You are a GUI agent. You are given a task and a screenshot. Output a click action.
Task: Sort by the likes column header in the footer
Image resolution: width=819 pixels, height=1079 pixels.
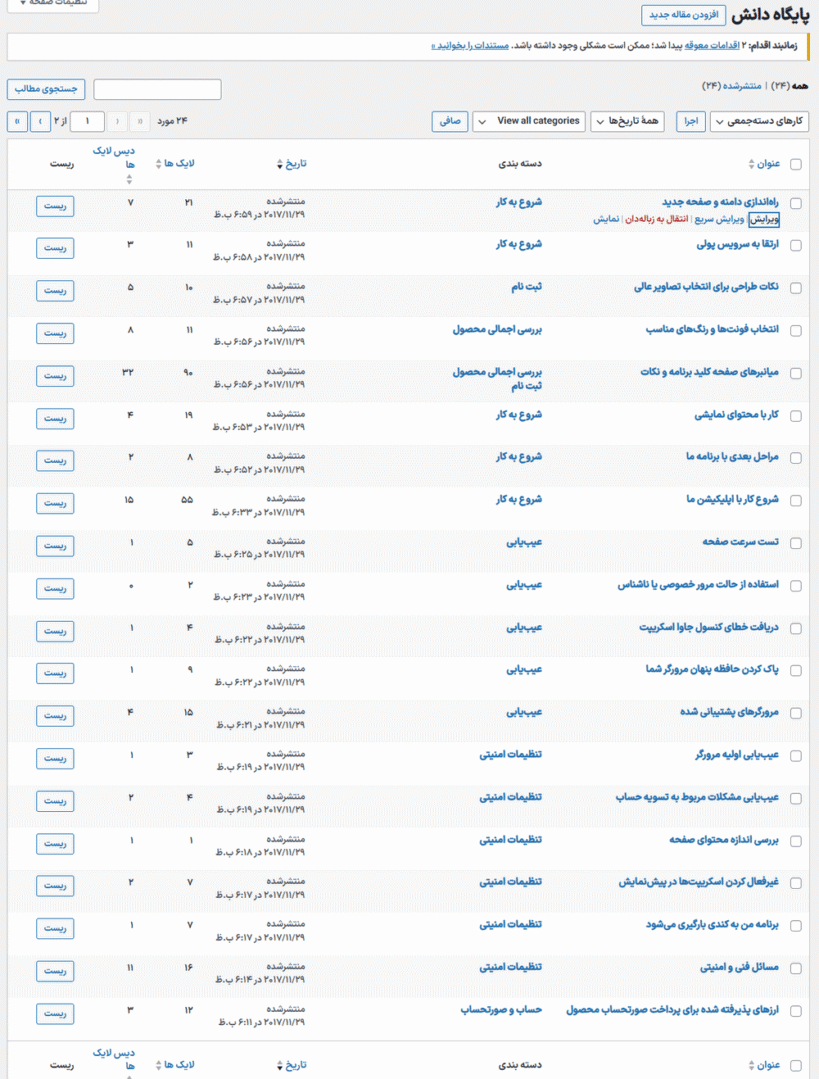(x=175, y=1065)
